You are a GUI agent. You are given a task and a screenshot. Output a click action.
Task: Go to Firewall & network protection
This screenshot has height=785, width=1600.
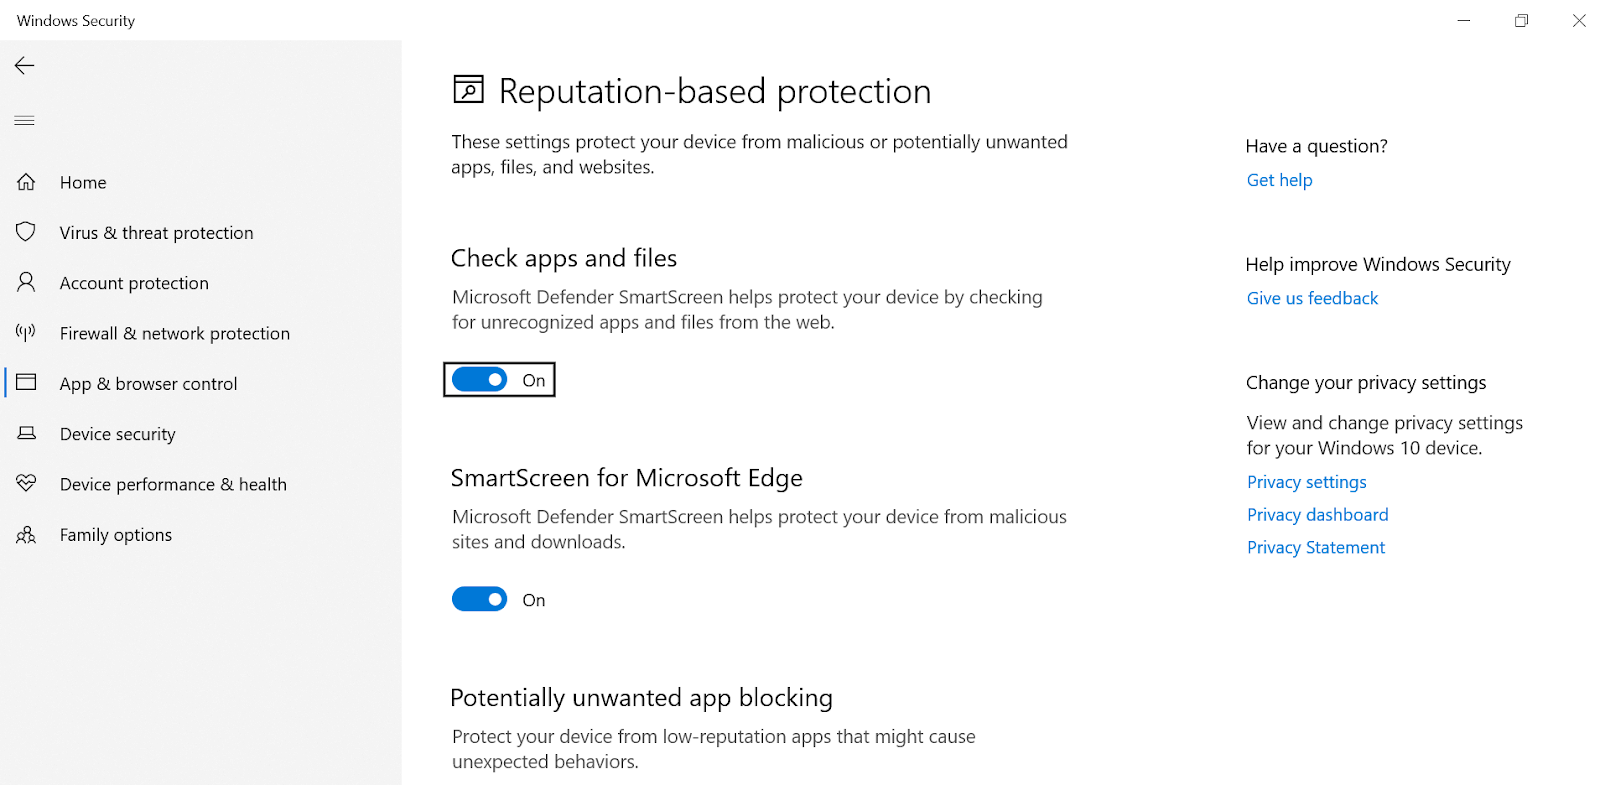click(175, 333)
